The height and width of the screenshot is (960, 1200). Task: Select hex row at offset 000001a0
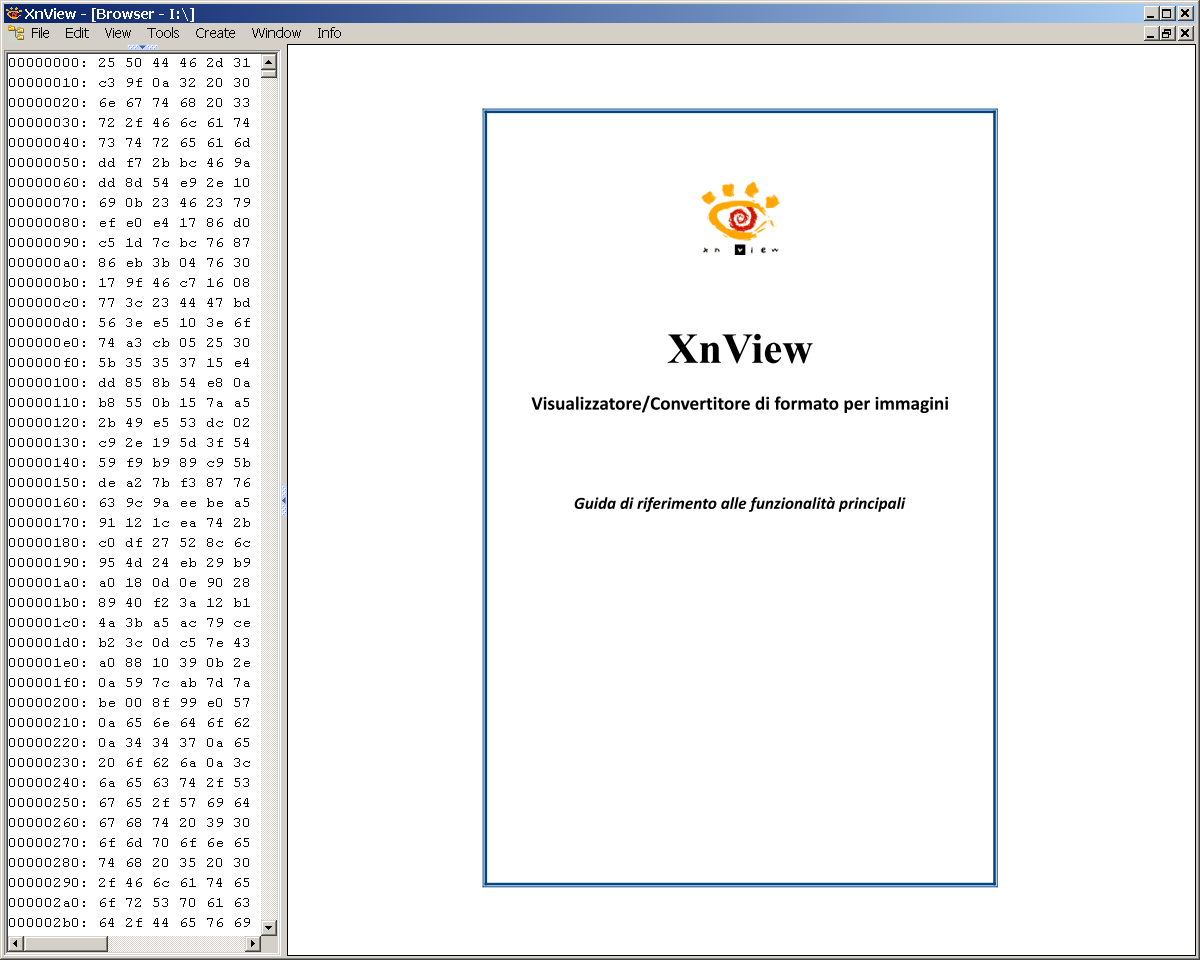pyautogui.click(x=130, y=582)
